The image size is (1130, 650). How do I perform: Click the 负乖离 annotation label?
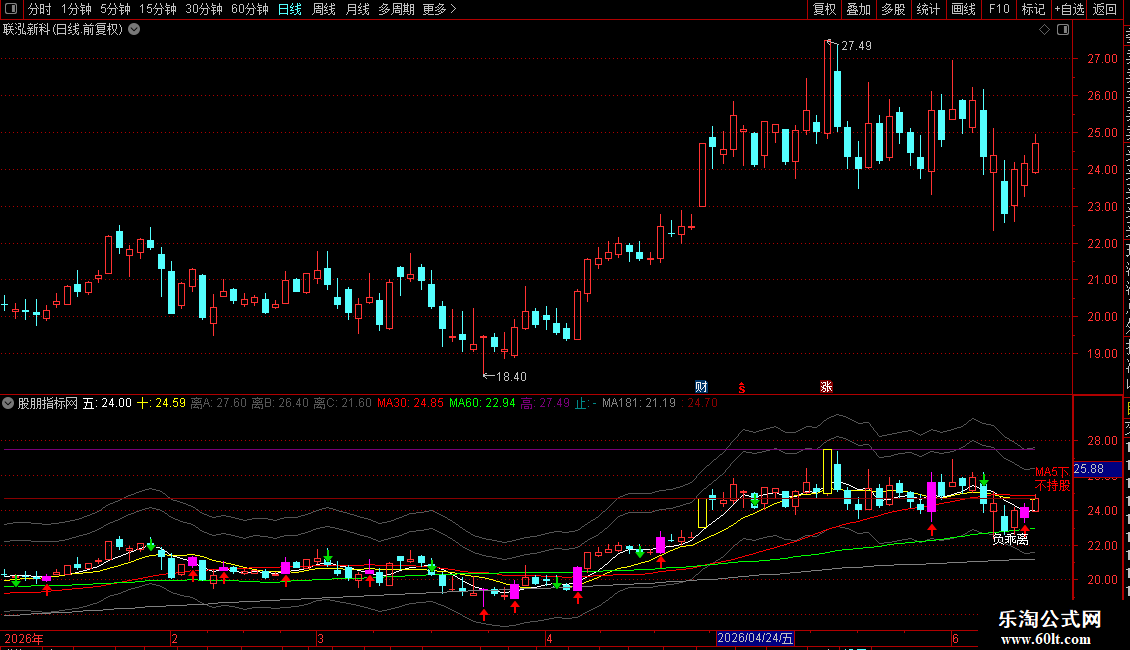[1010, 539]
